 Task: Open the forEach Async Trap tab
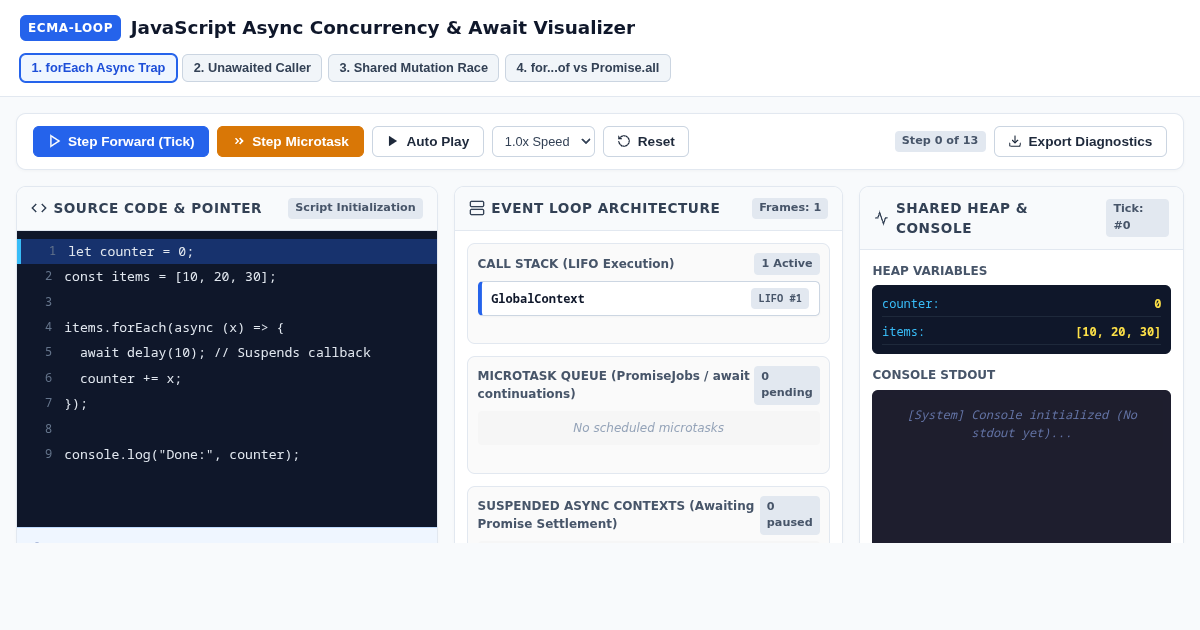pyautogui.click(x=98, y=68)
